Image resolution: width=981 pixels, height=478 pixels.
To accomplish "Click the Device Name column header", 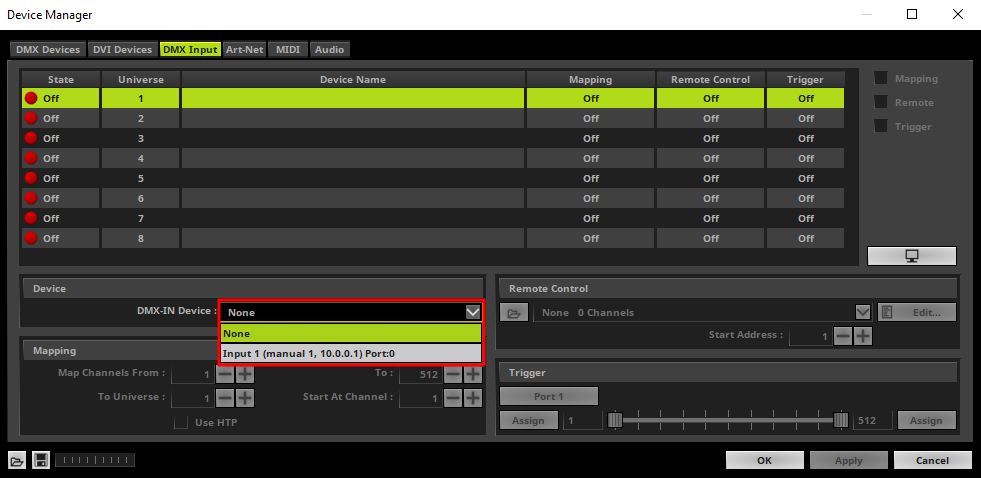I will coord(353,79).
